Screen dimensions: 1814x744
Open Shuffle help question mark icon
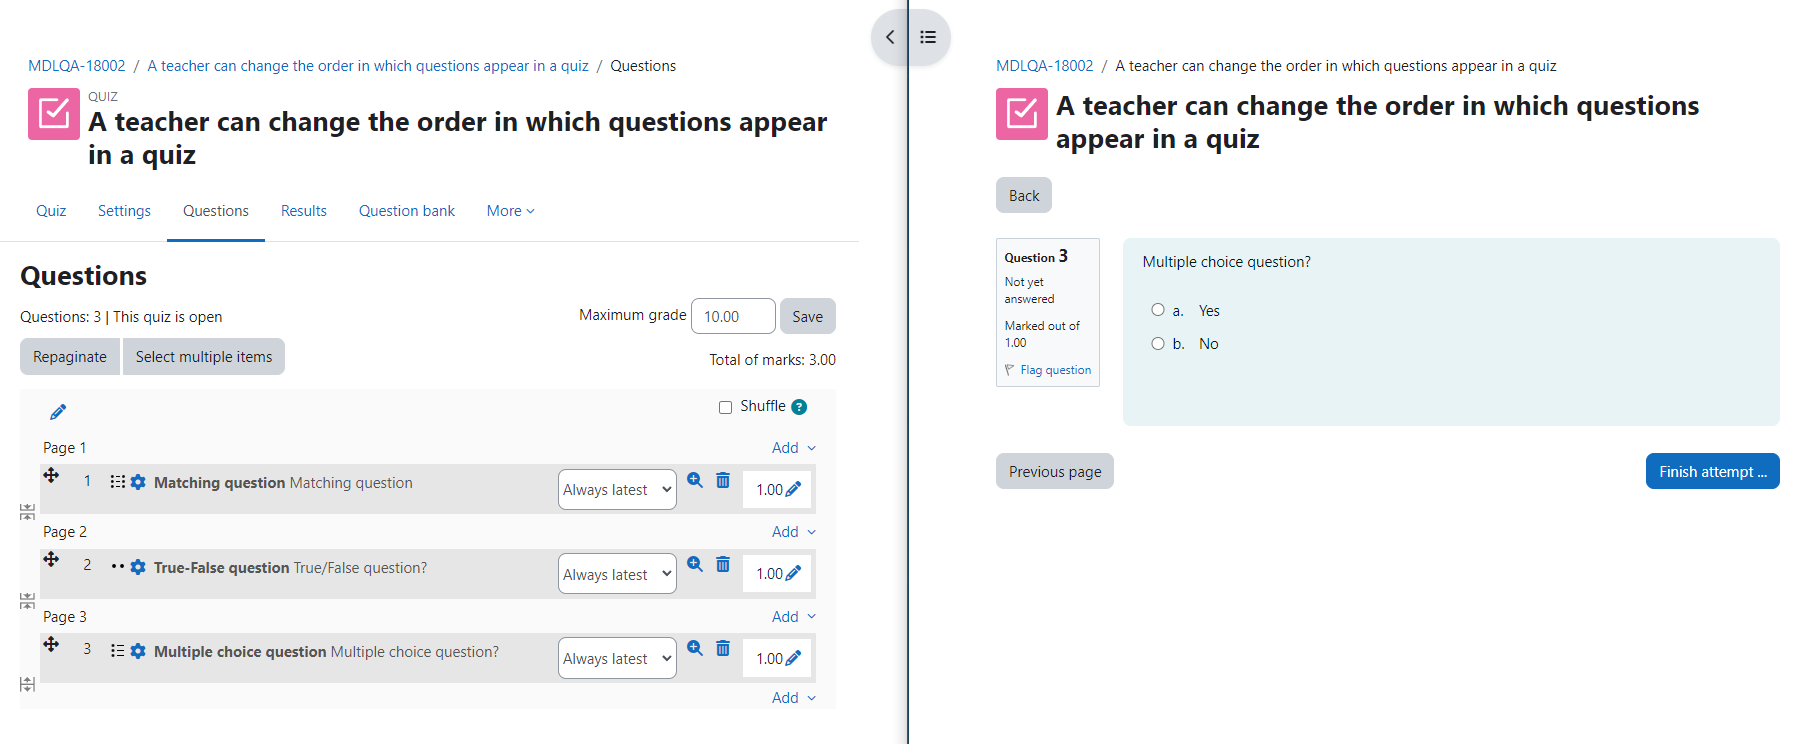[799, 407]
